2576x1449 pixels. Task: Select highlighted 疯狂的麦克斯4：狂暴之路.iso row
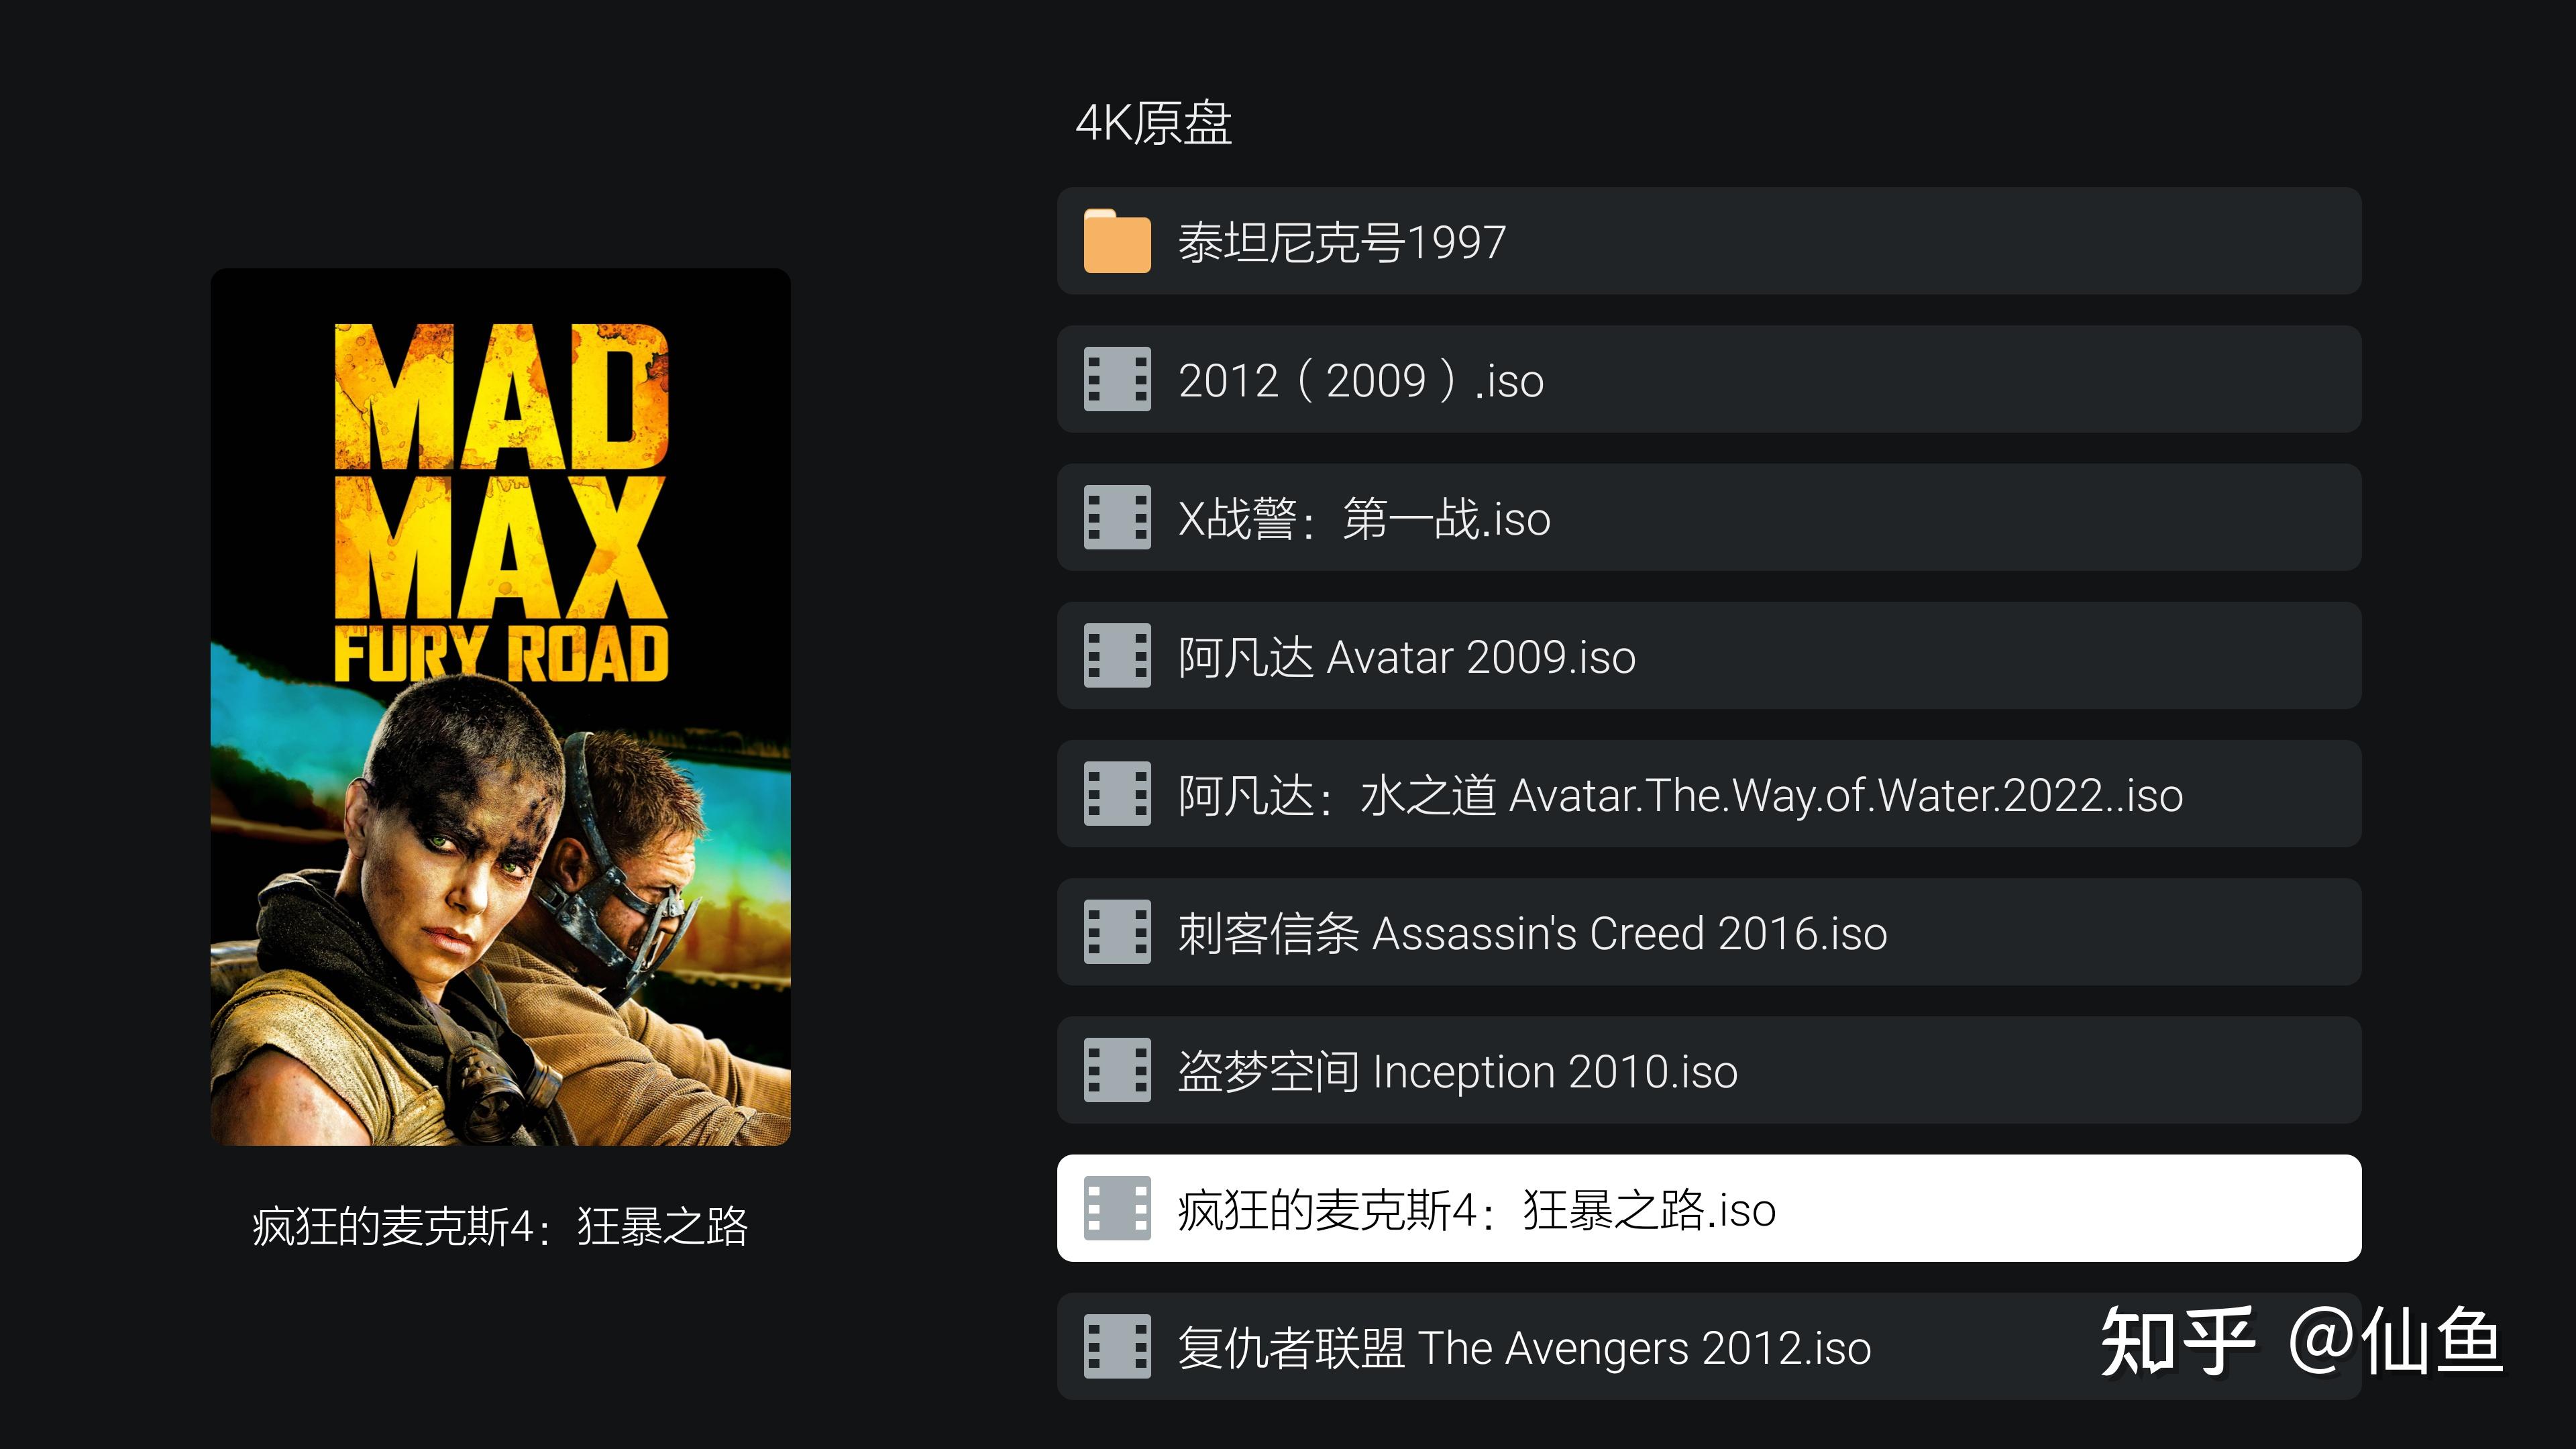click(x=1709, y=1208)
